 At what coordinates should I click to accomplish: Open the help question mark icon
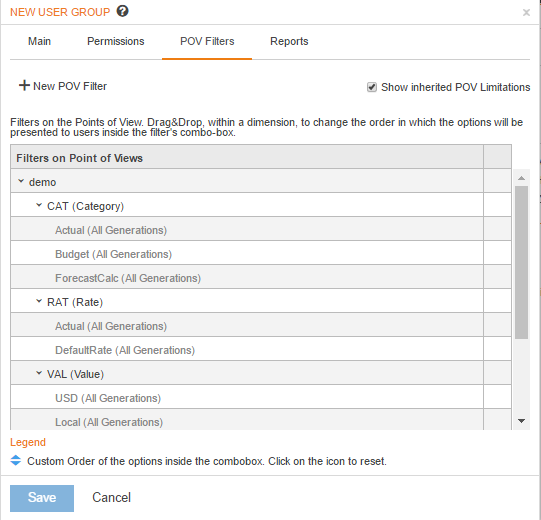click(x=122, y=11)
